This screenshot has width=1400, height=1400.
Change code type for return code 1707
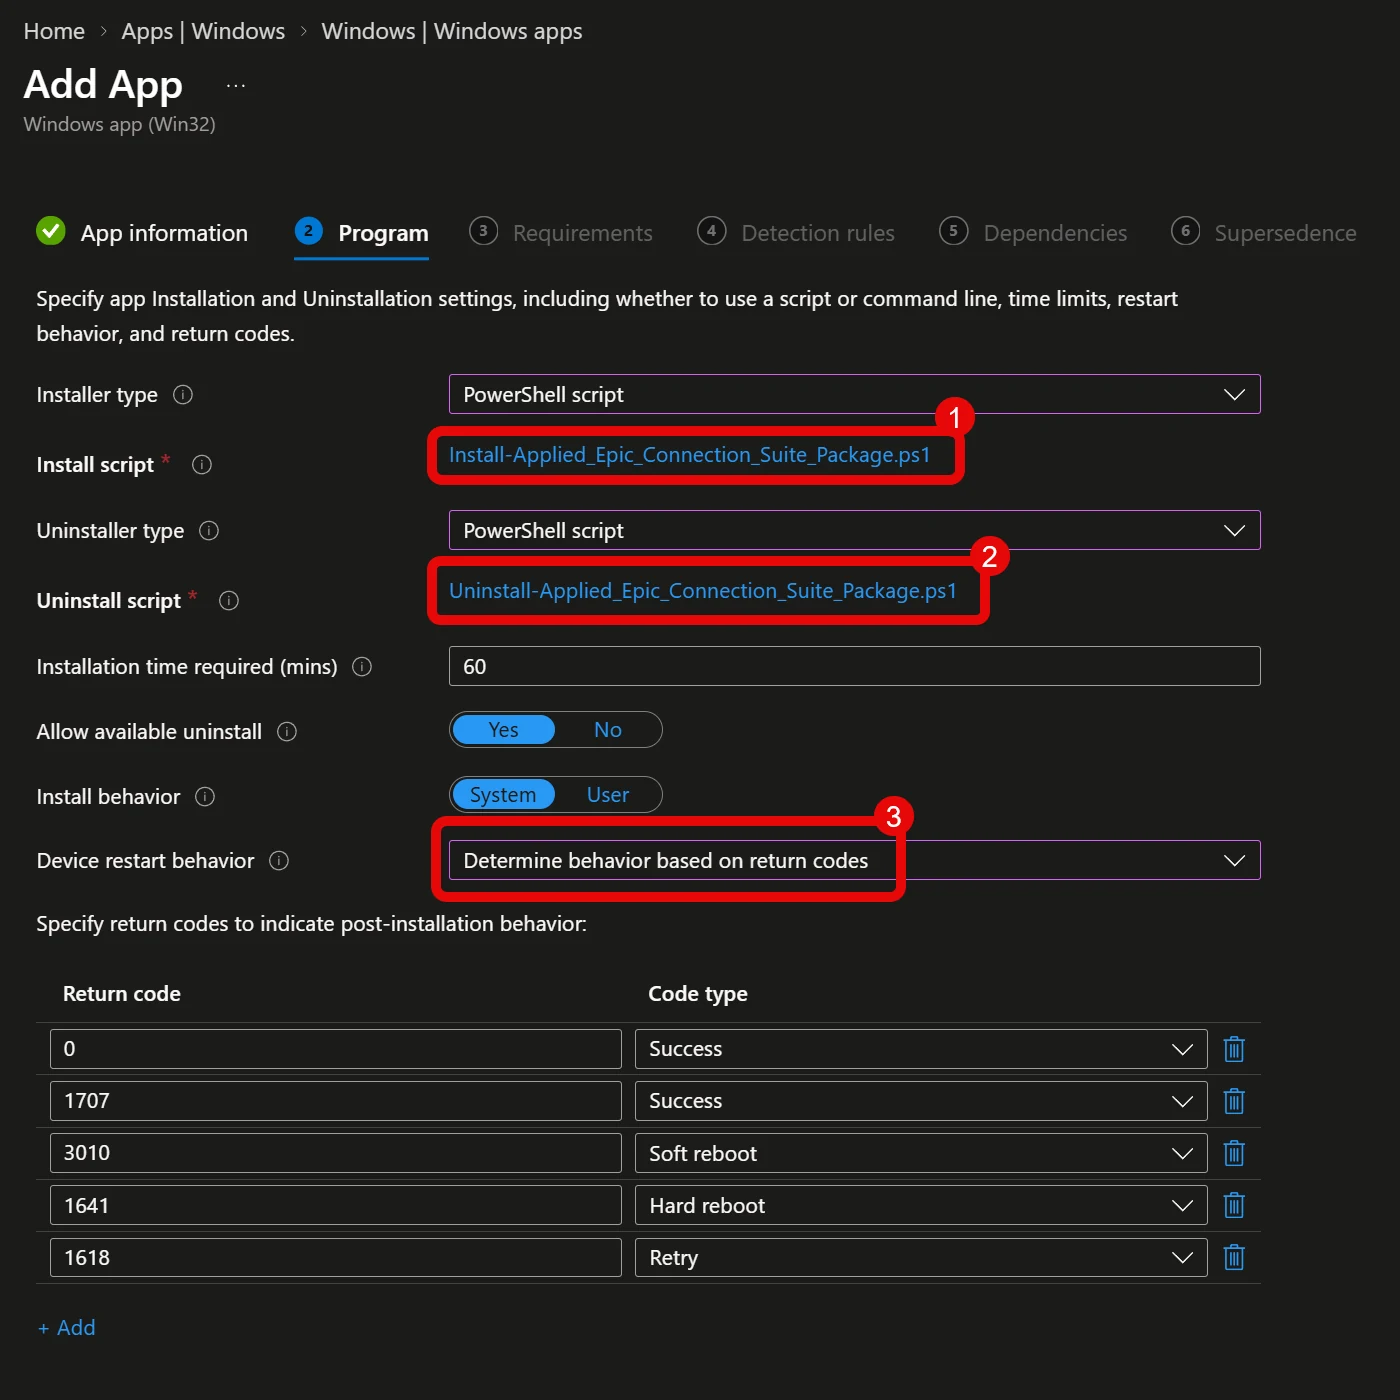point(921,1101)
